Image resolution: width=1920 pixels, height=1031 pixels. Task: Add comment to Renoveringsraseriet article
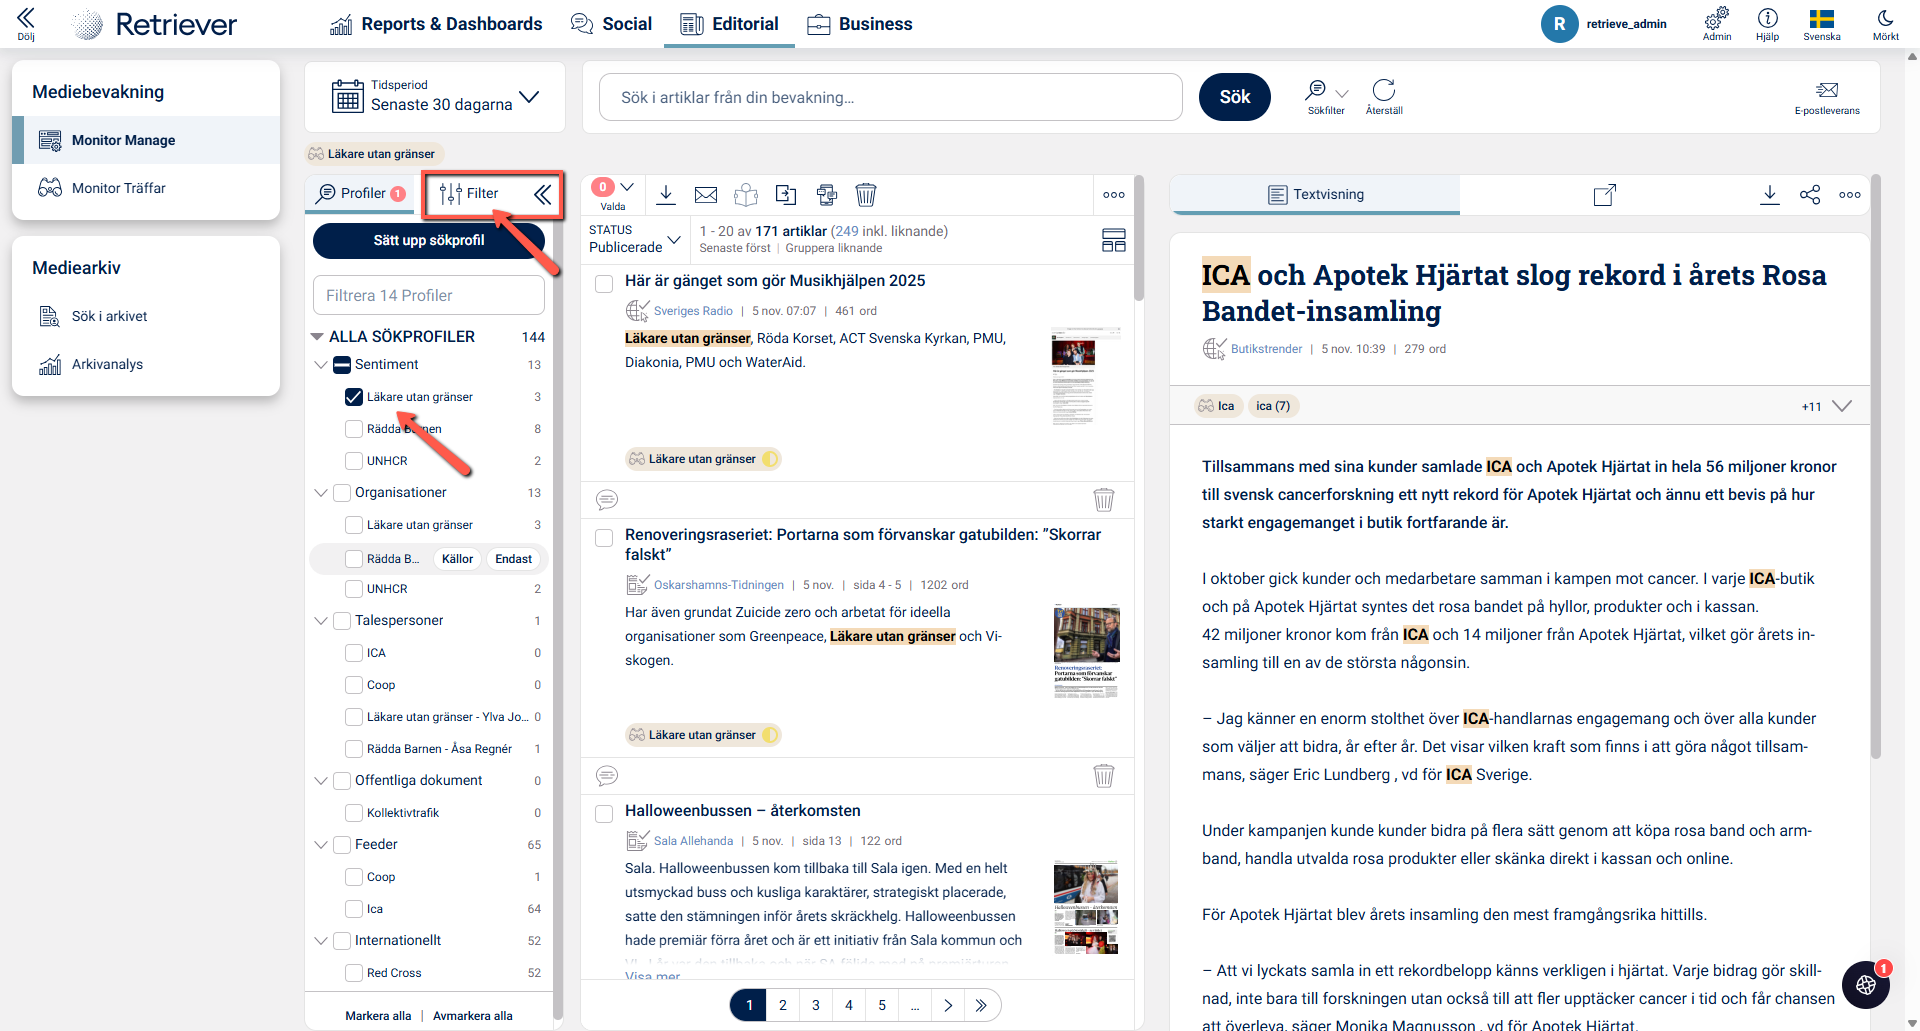coord(607,775)
